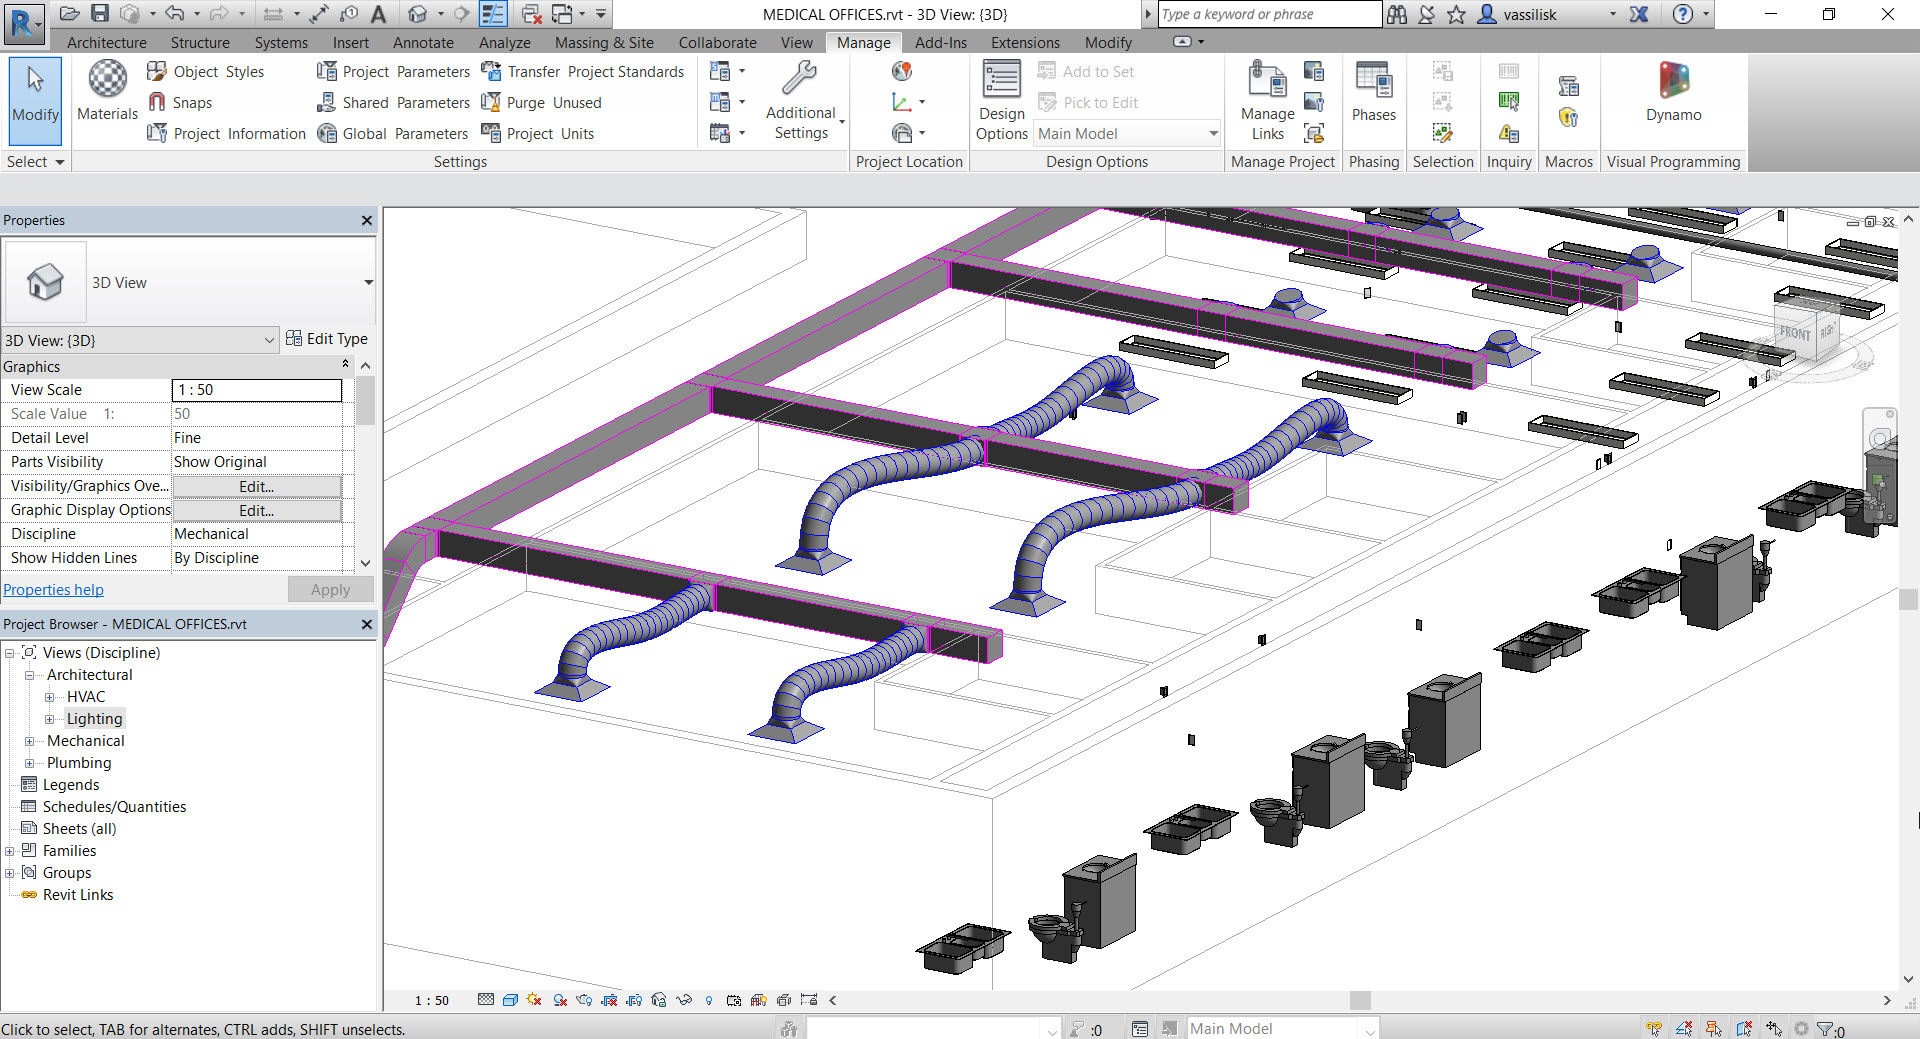Open the Properties help link
The image size is (1920, 1039).
53,589
